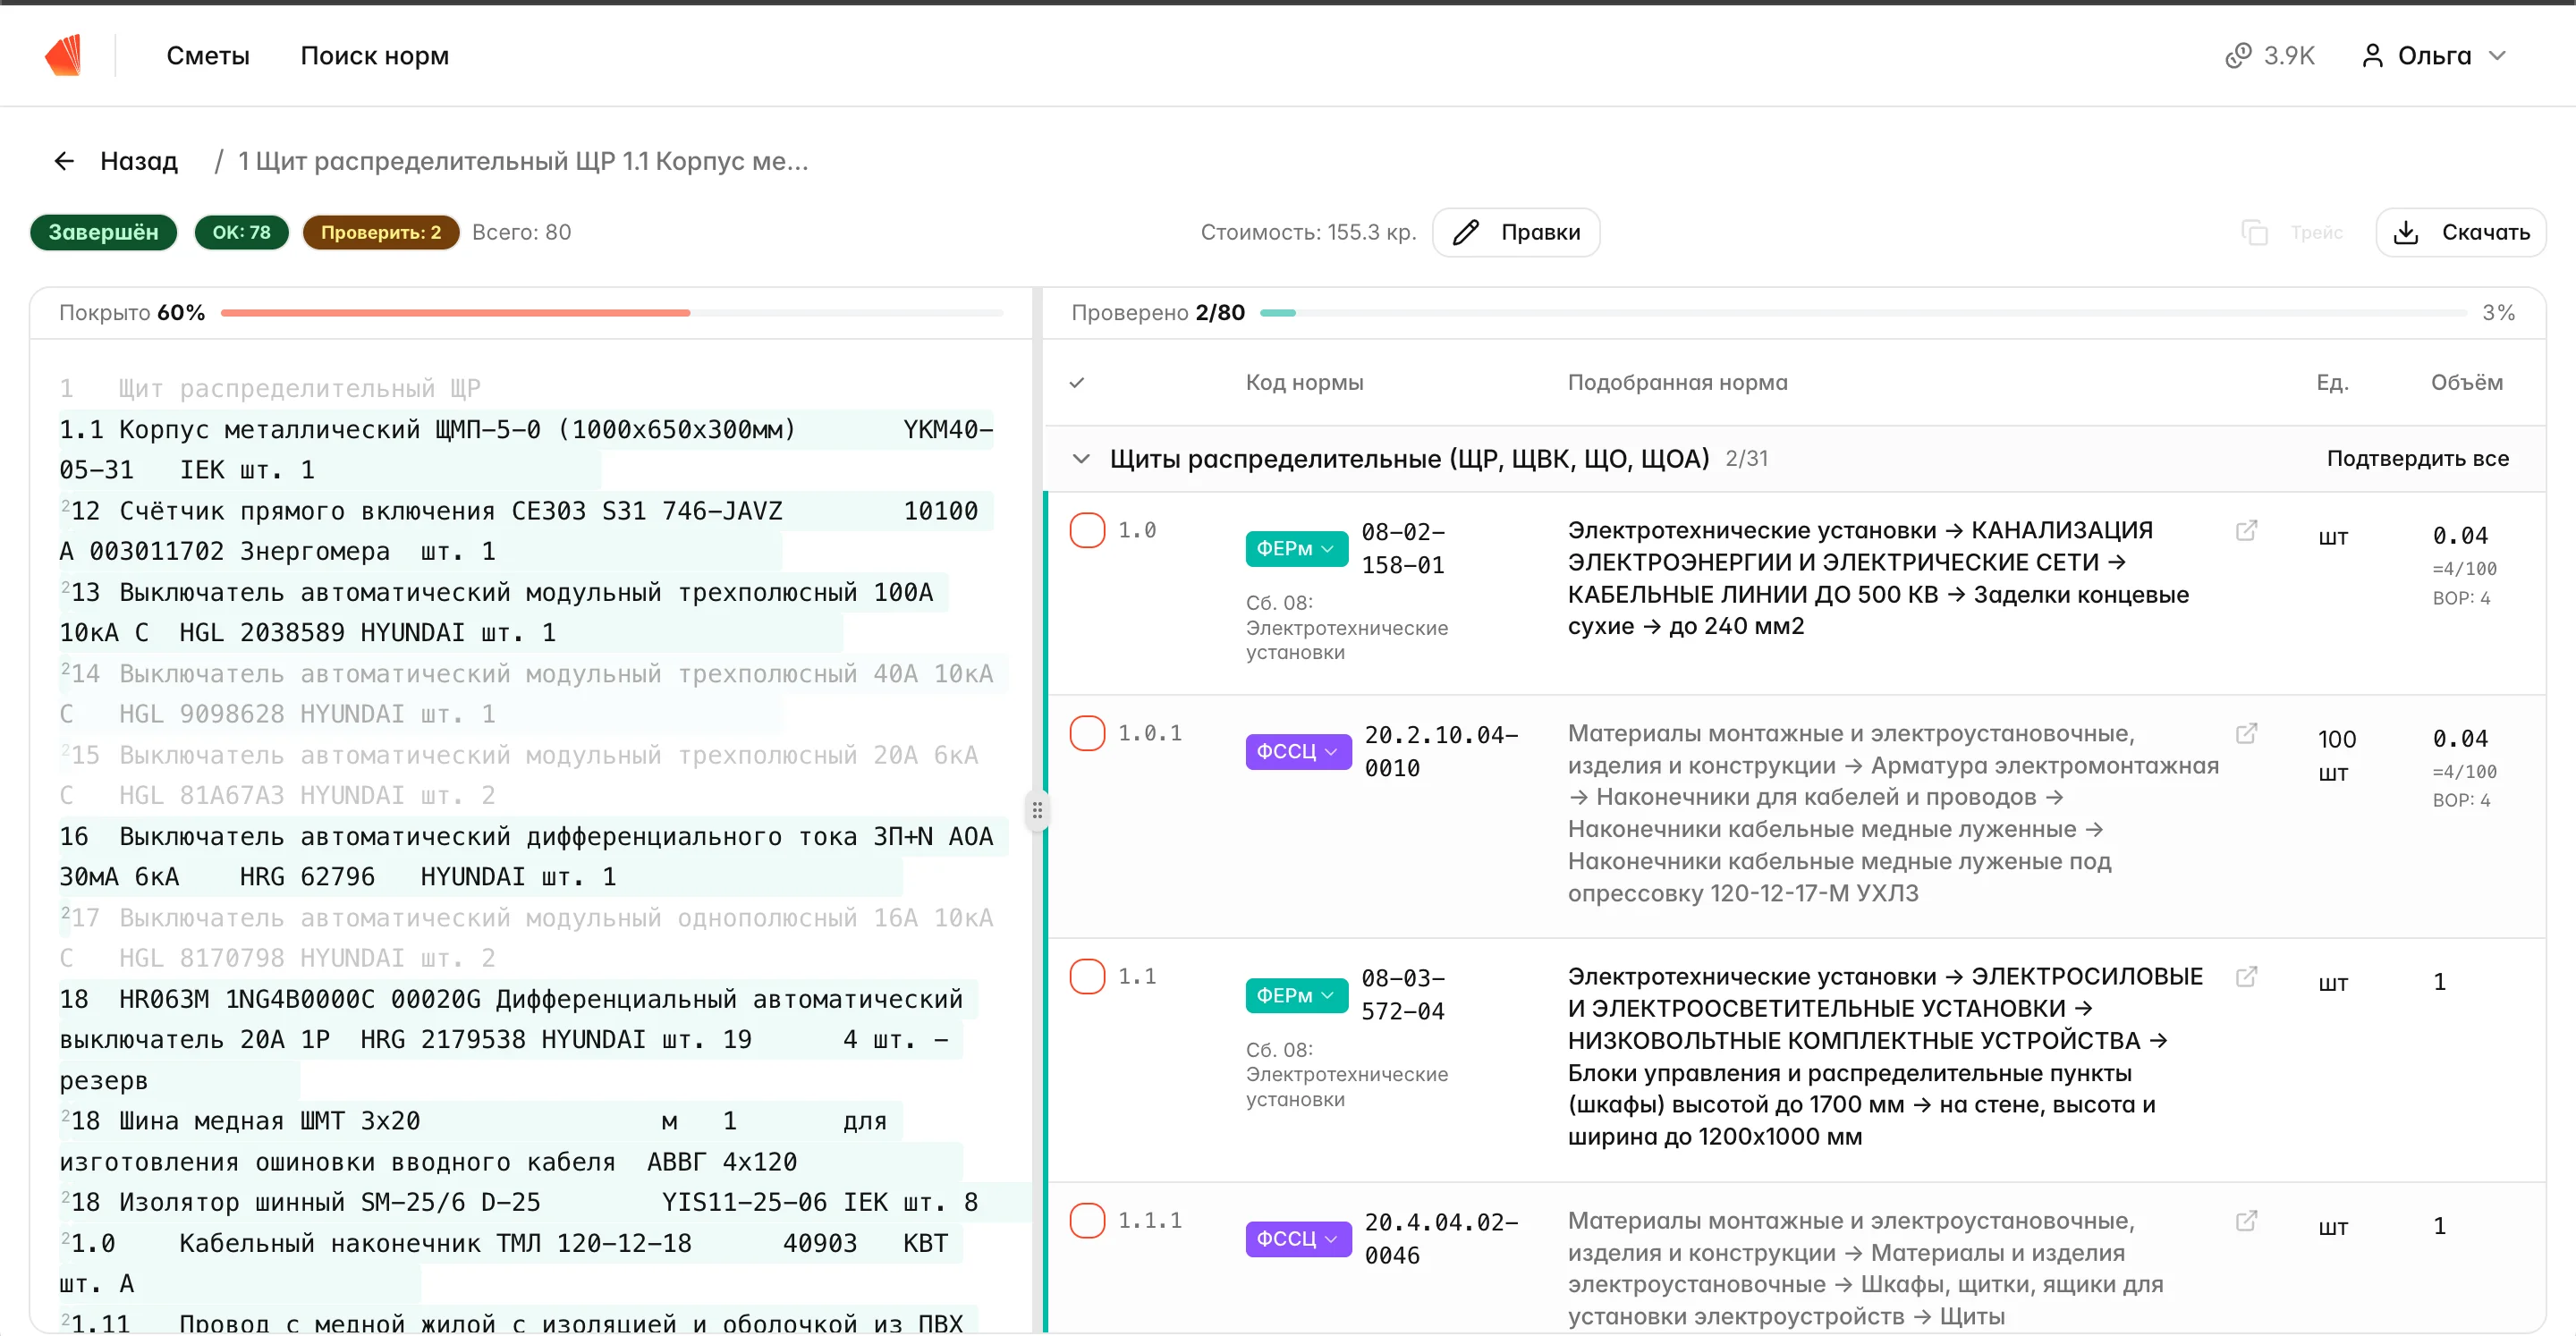The height and width of the screenshot is (1336, 2576).
Task: Check the circle for row 1.0.1
Action: 1087,733
